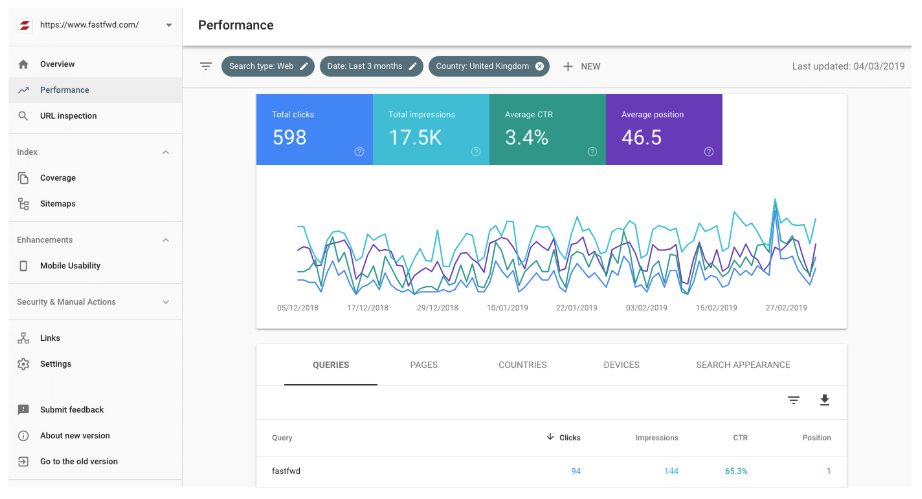The width and height of the screenshot is (922, 499).
Task: Open the property selector dropdown arrow
Action: pos(169,25)
